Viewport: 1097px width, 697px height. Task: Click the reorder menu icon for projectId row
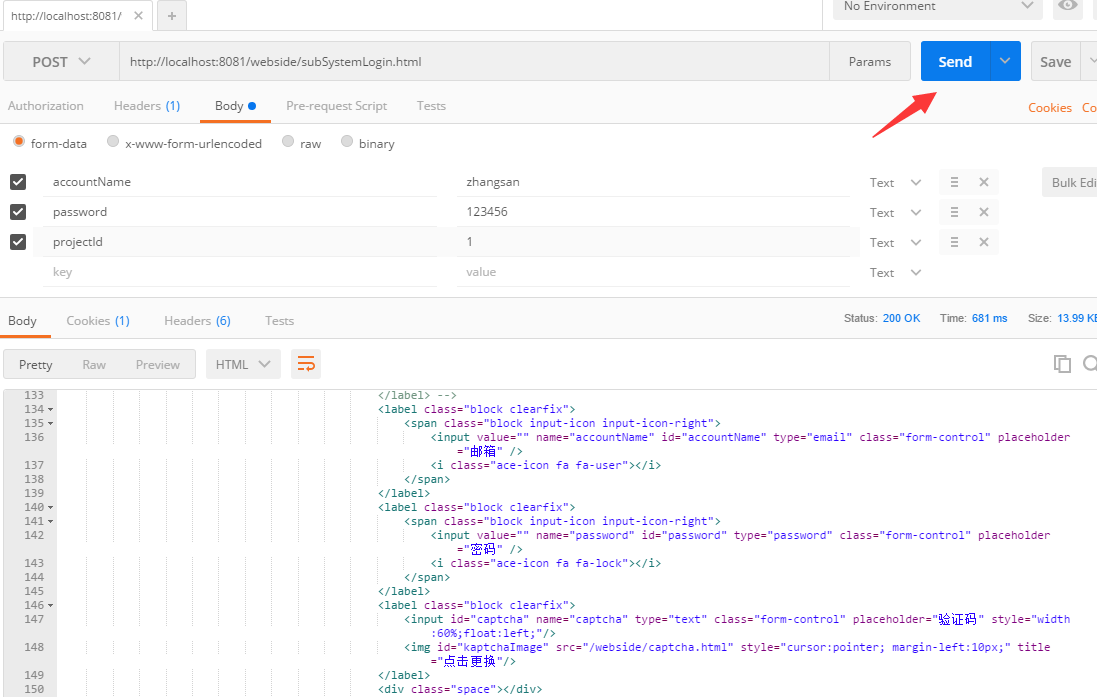954,242
